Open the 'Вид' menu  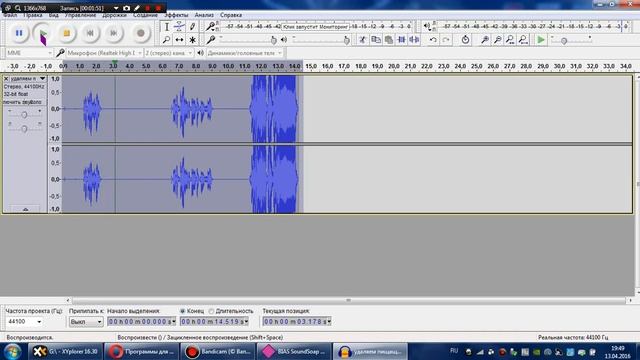[x=53, y=15]
